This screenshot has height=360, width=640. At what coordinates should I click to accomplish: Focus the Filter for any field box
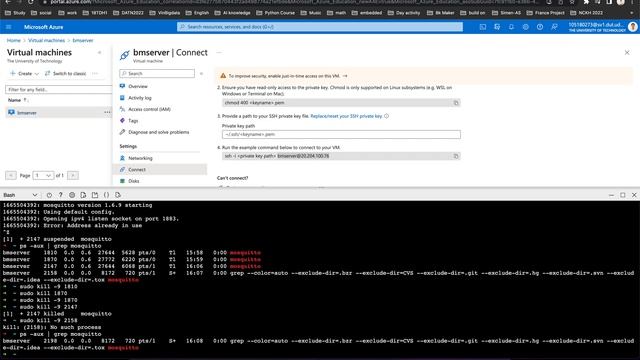[x=58, y=89]
